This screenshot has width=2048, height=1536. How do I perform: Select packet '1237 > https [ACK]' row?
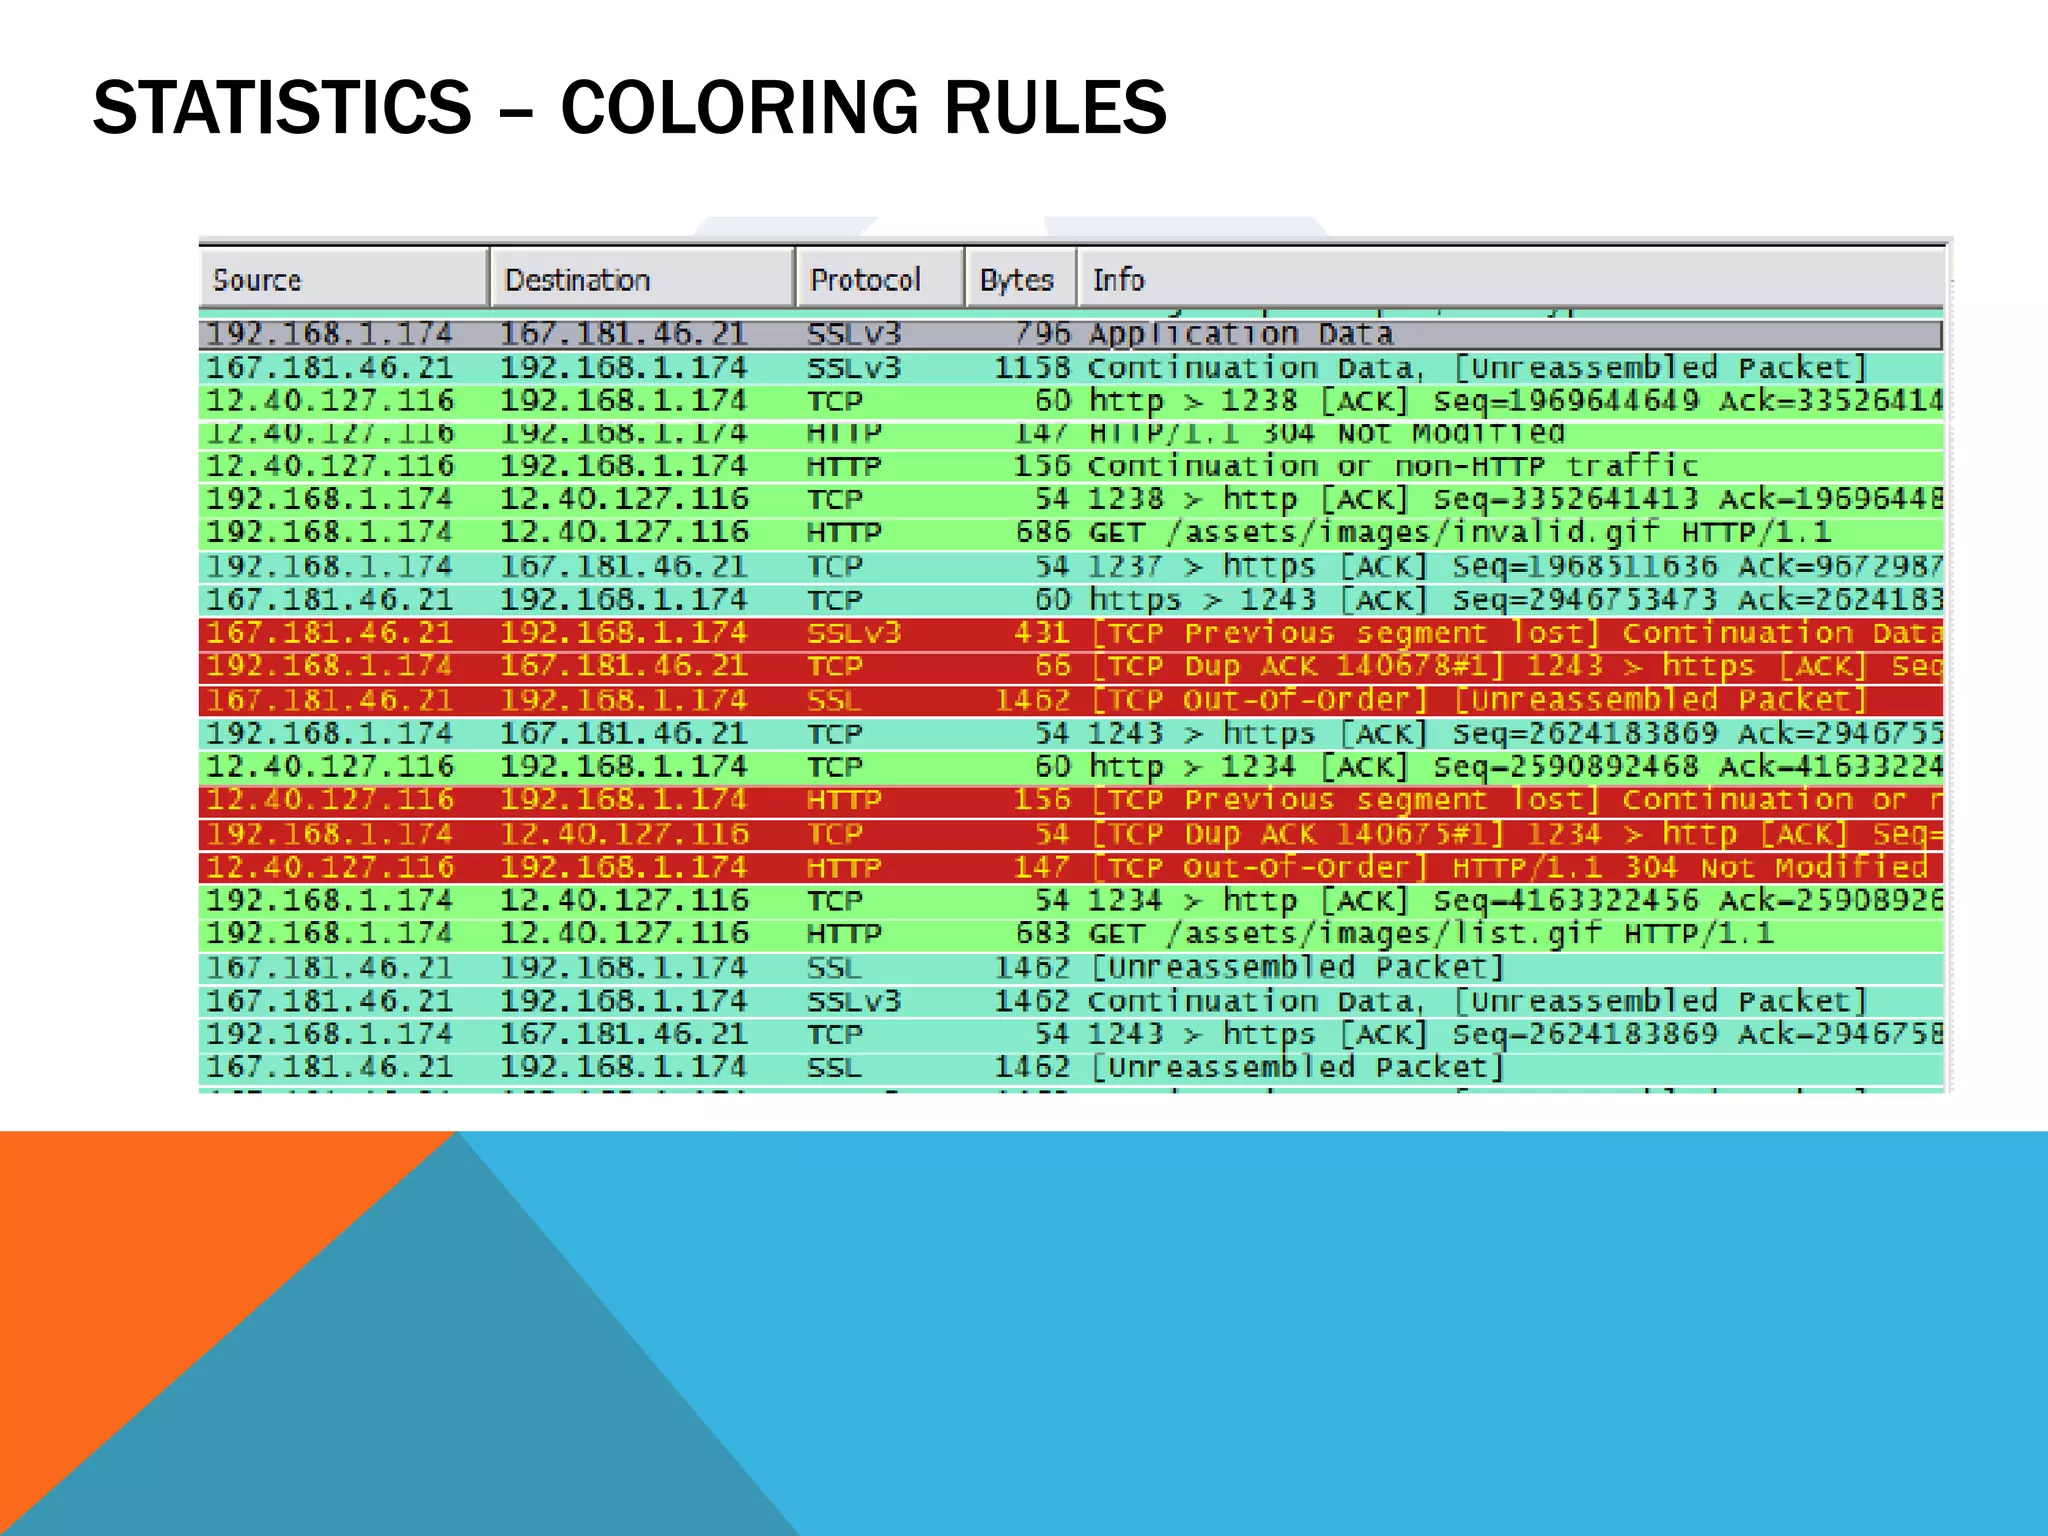(x=1071, y=567)
